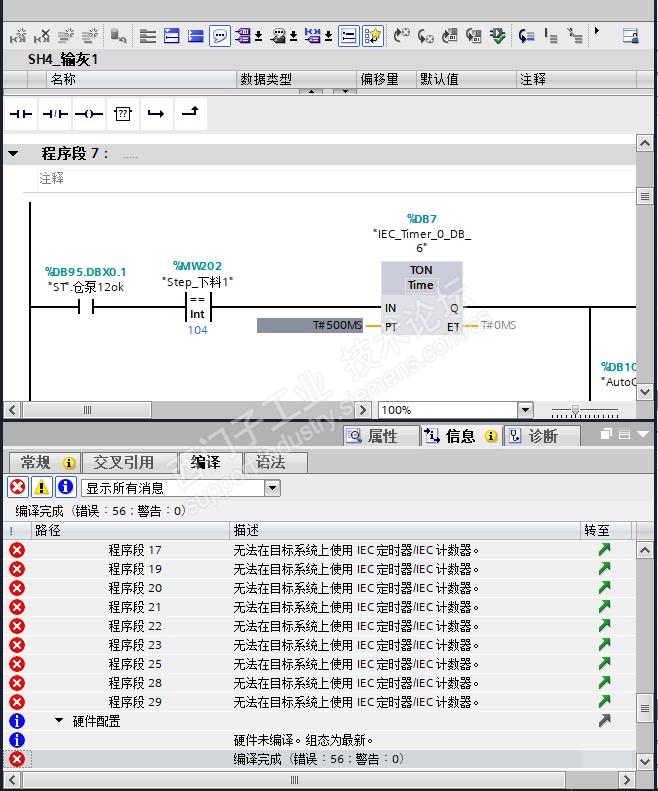
Task: Go to error in 程序段 29
Action: (x=605, y=701)
